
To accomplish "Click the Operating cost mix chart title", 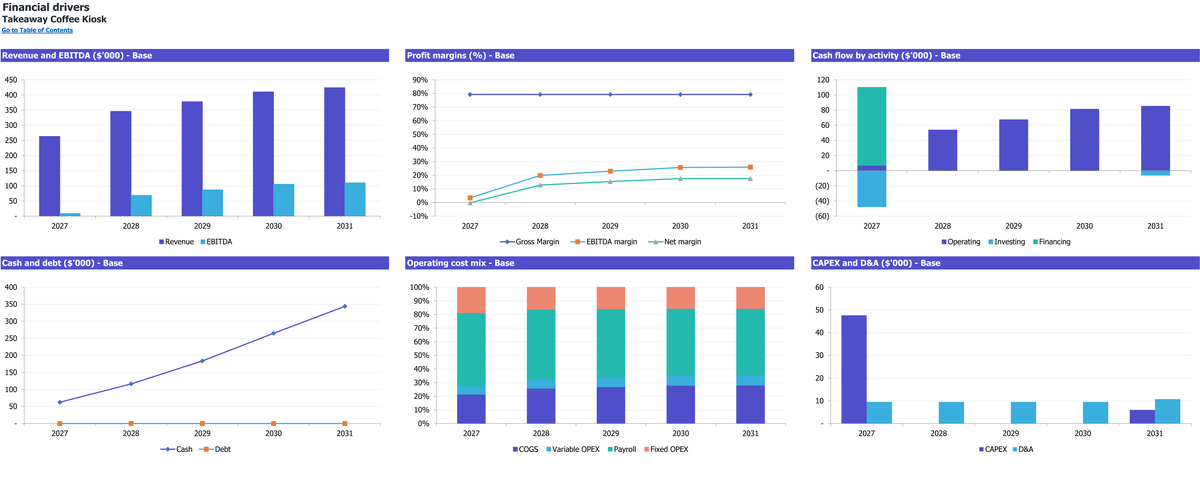I will tap(461, 263).
